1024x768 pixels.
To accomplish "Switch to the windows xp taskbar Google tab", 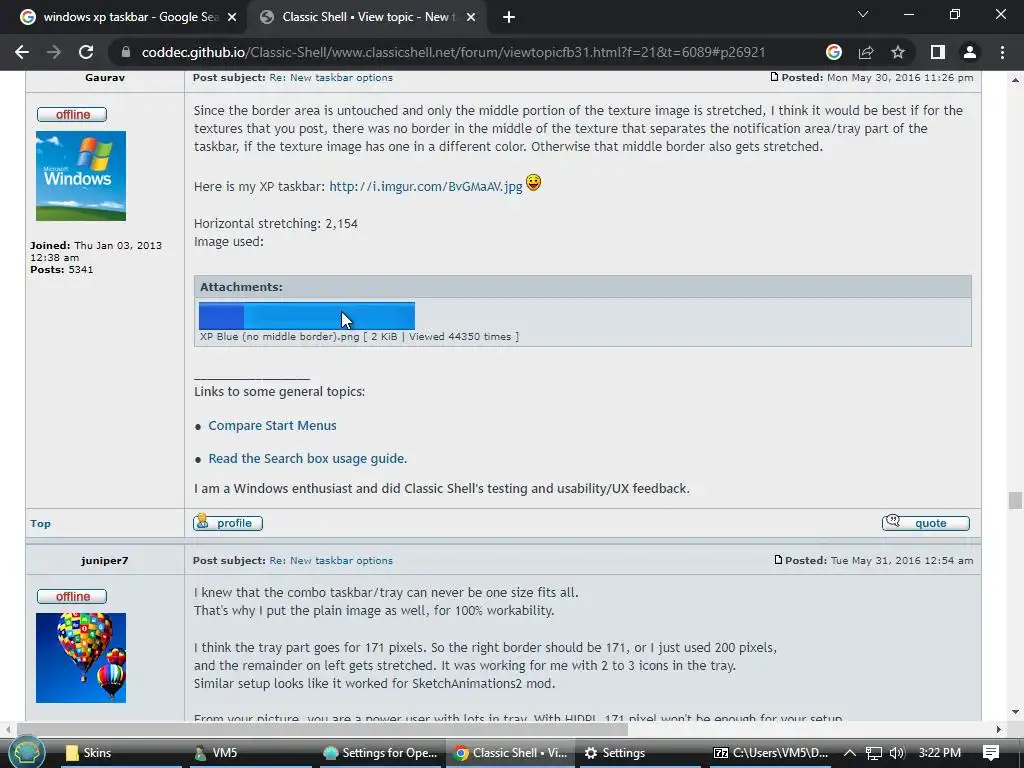I will (129, 17).
